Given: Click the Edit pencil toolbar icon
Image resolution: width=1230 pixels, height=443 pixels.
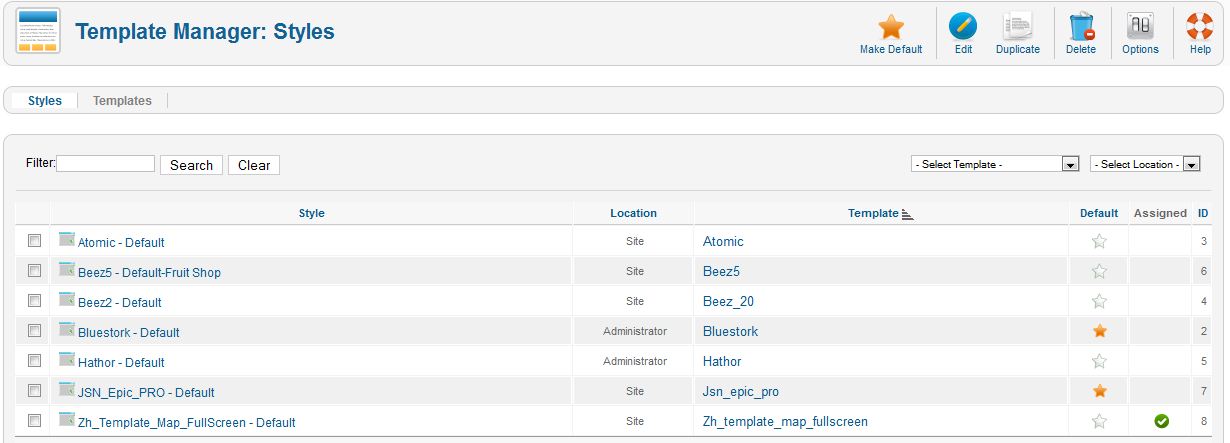Looking at the screenshot, I should pyautogui.click(x=963, y=27).
